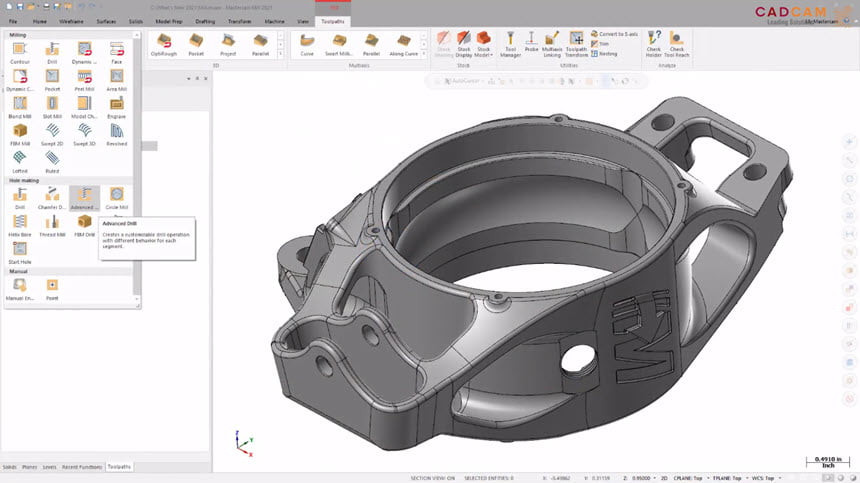The height and width of the screenshot is (483, 860).
Task: Open the Surfaces ribbon tab
Action: pyautogui.click(x=106, y=21)
